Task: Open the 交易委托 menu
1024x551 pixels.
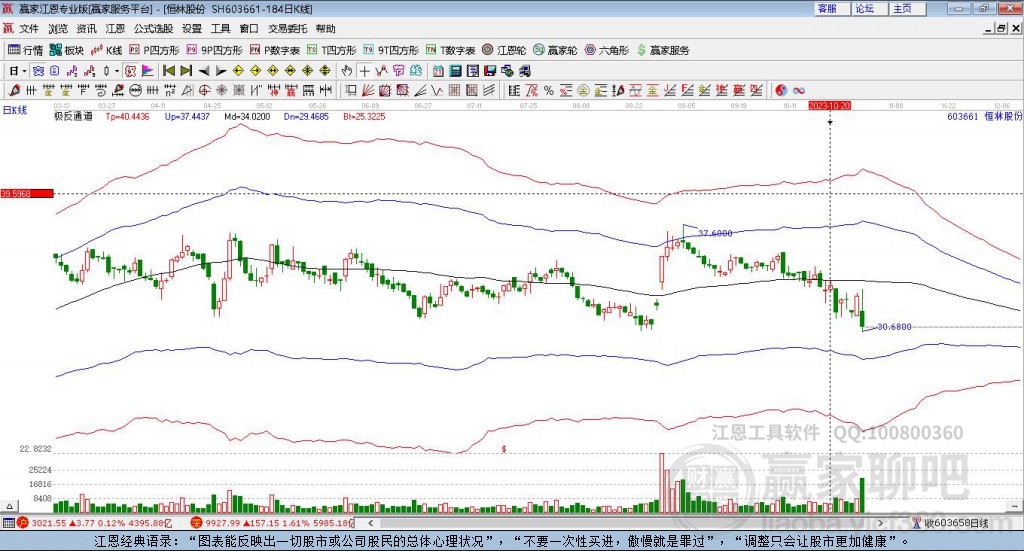Action: 287,29
